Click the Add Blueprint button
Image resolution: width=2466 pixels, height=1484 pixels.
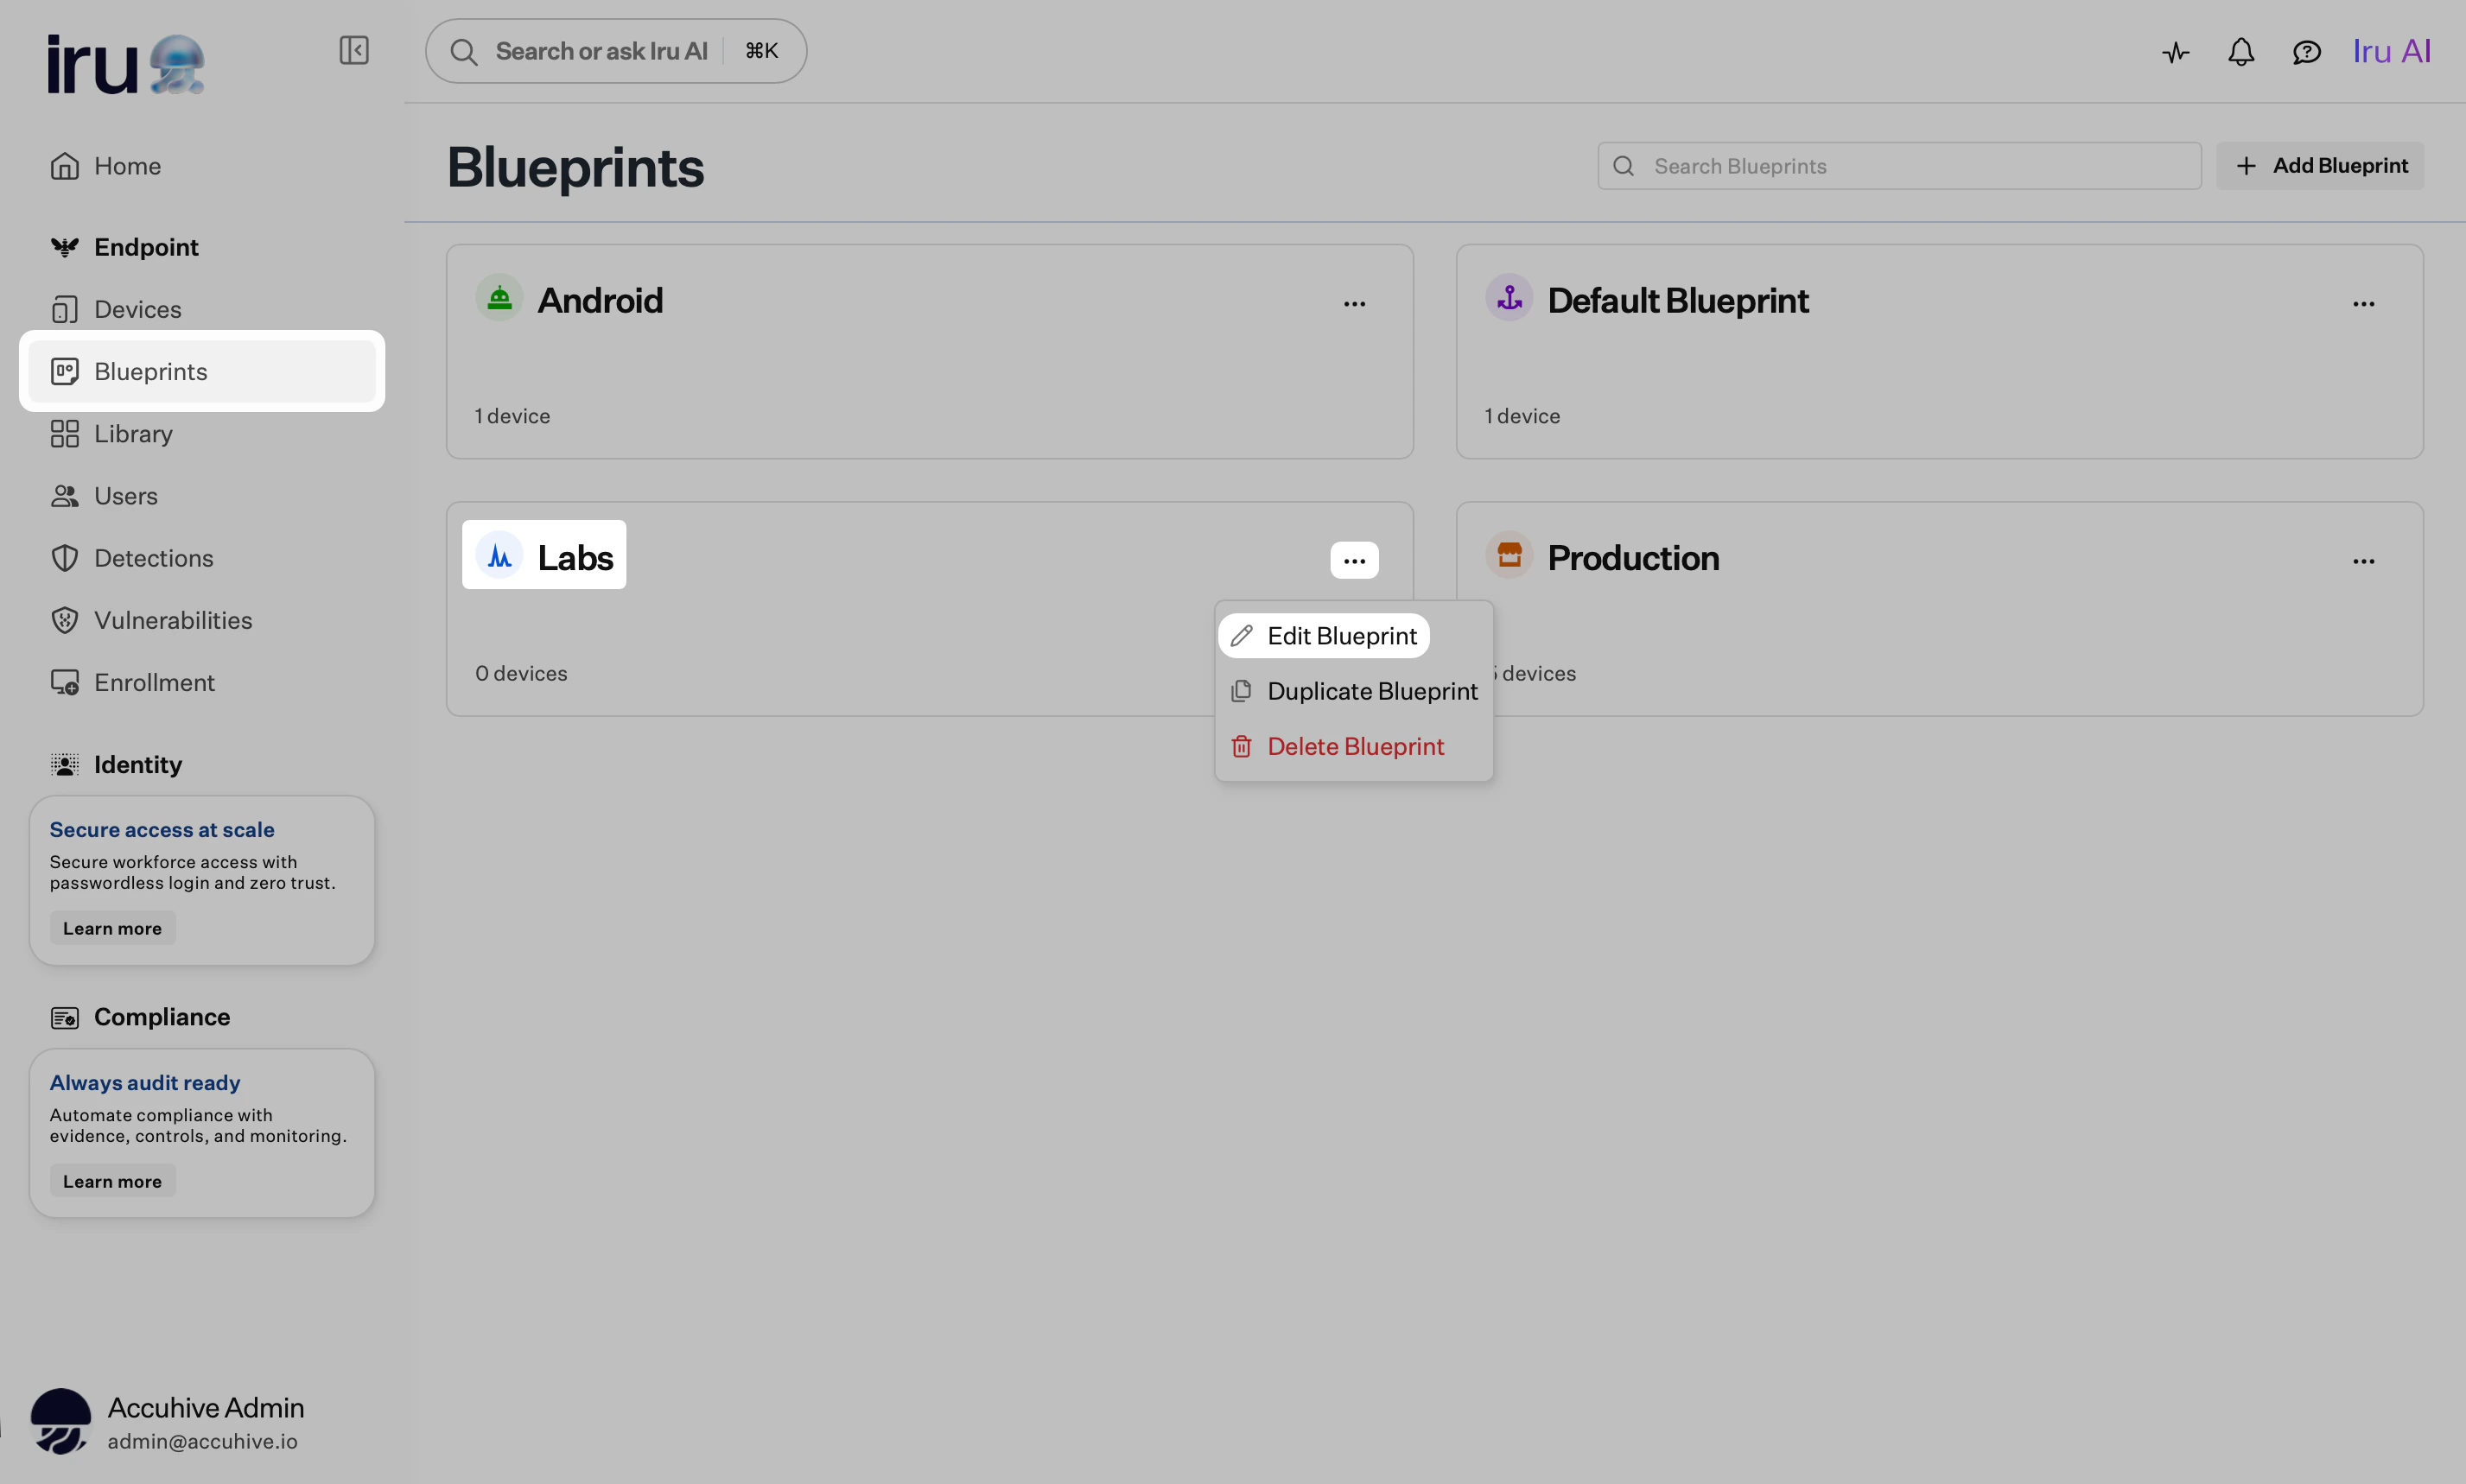2320,165
